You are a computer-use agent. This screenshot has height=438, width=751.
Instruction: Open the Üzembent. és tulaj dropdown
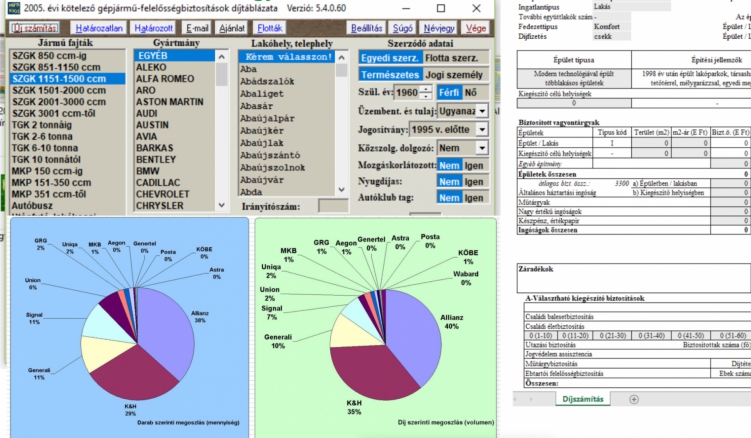[482, 111]
